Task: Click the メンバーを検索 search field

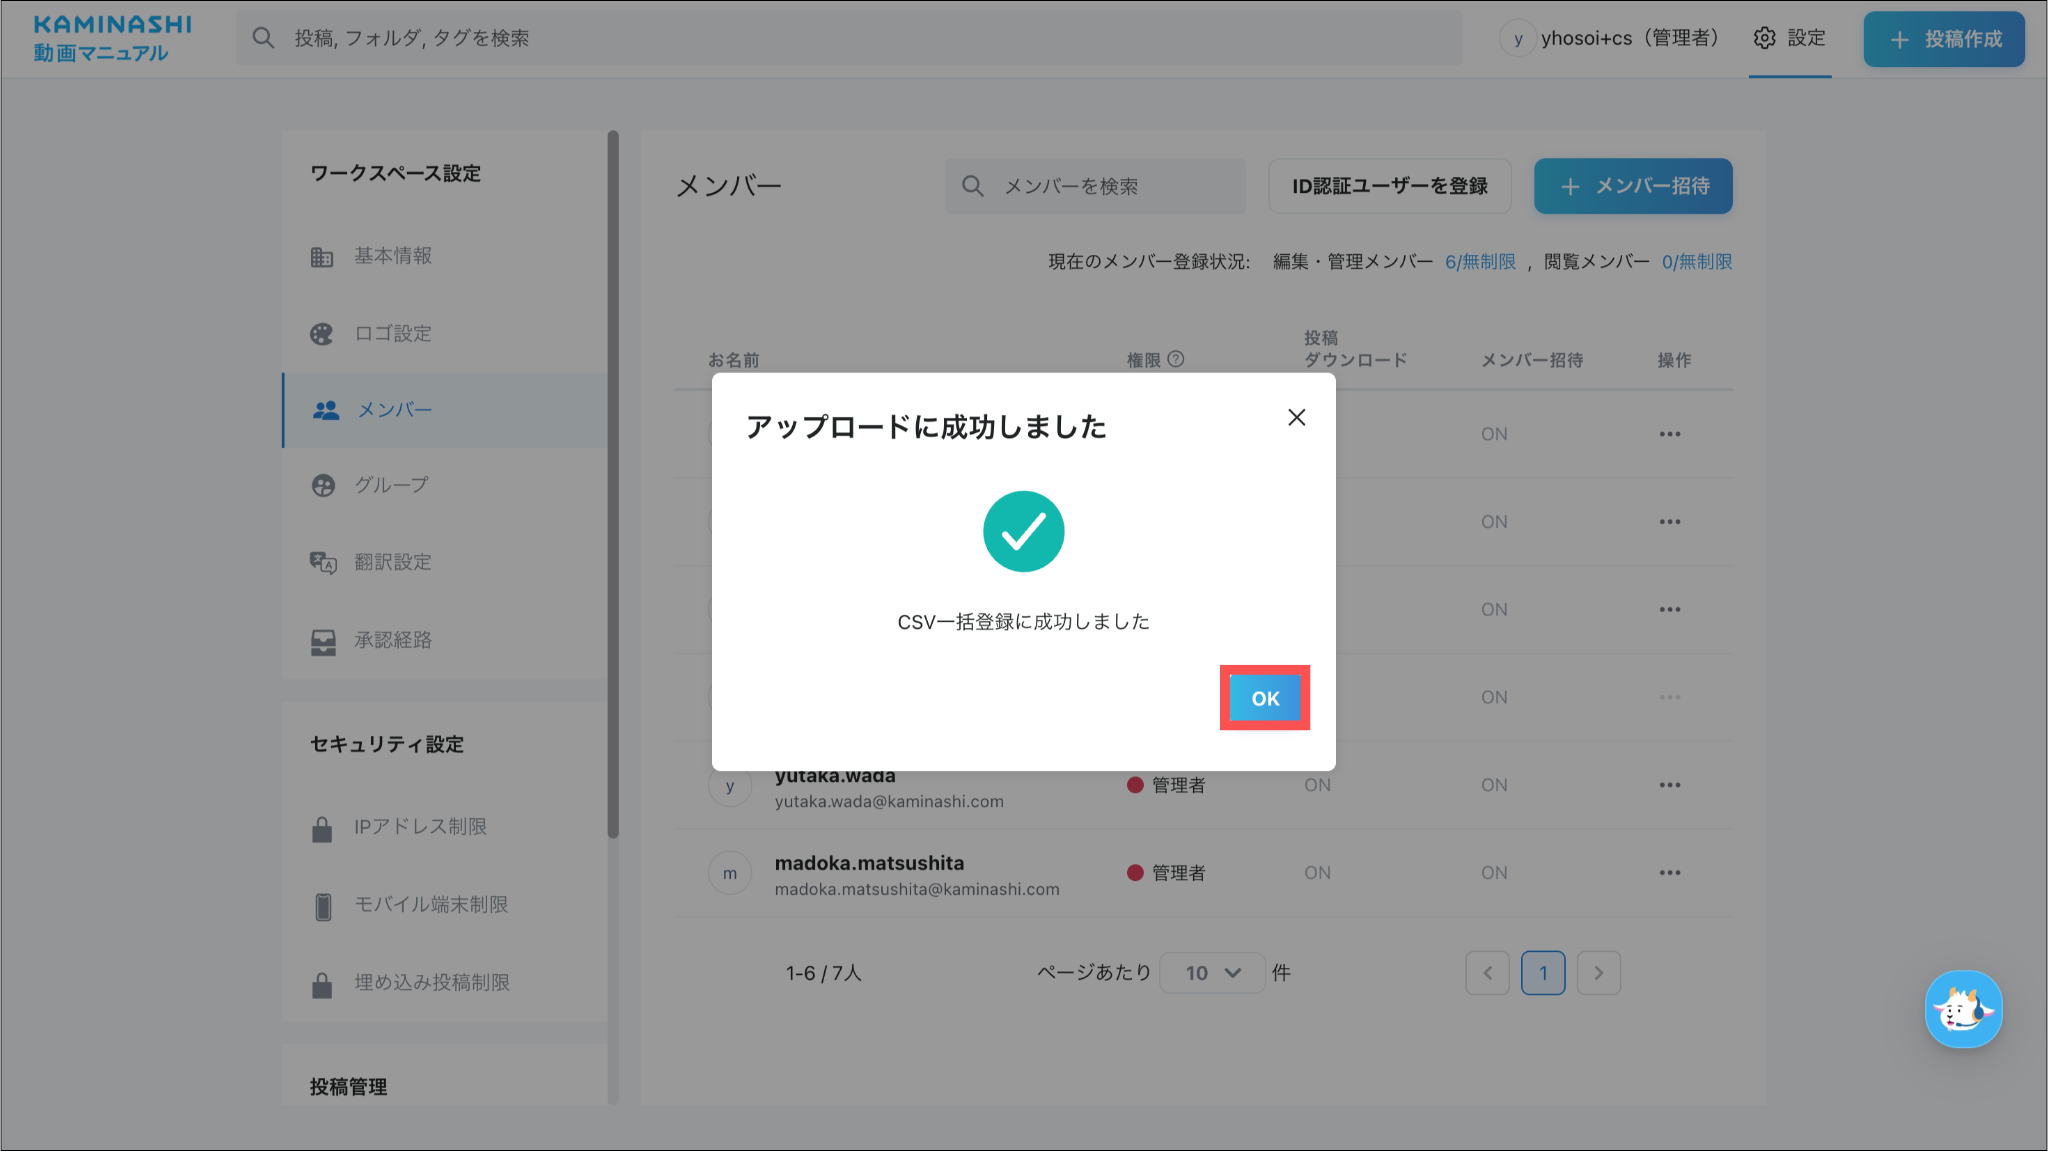Action: [1096, 186]
